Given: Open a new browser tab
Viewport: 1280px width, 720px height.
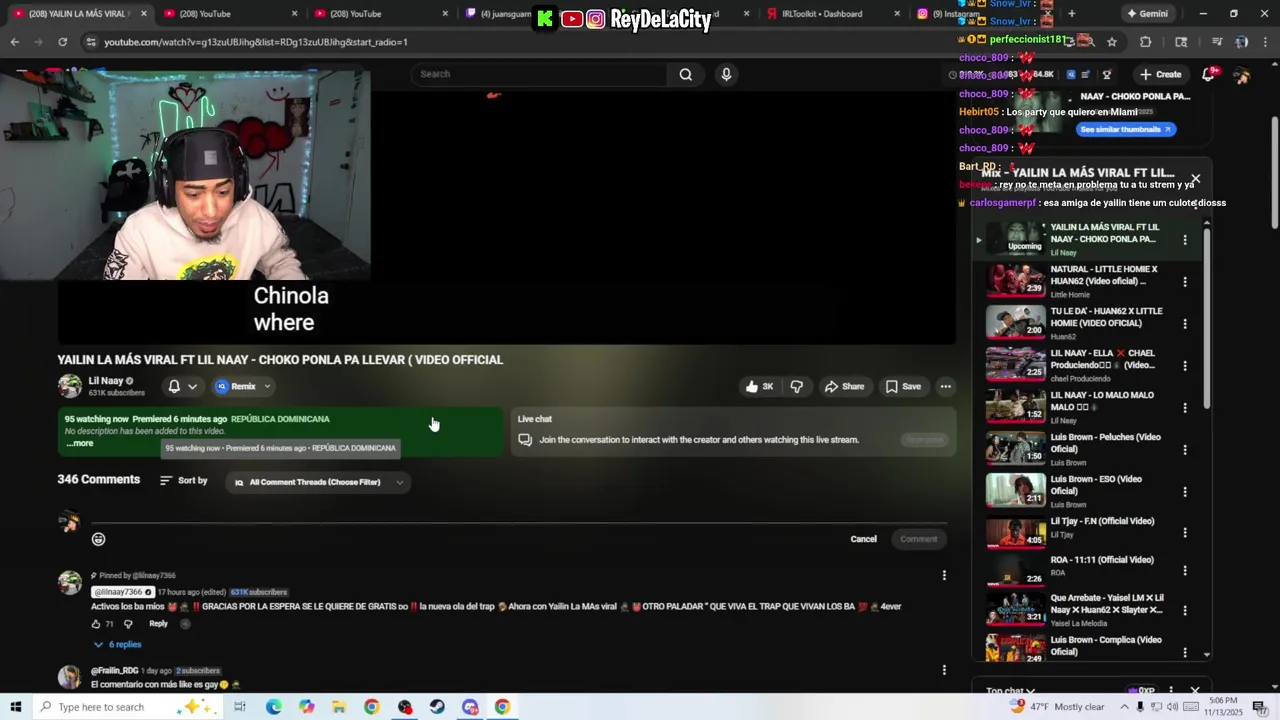Looking at the screenshot, I should point(1072,14).
